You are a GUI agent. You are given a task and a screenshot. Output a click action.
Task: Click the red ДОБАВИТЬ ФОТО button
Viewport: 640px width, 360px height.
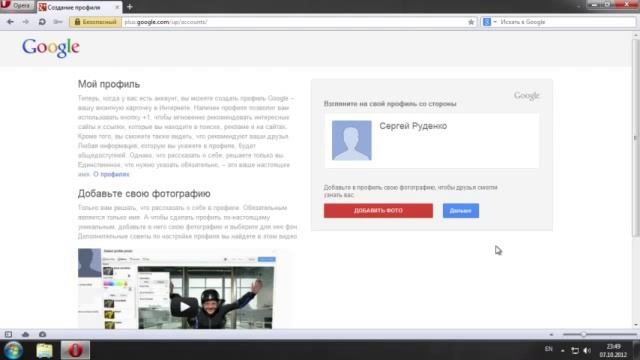point(378,211)
